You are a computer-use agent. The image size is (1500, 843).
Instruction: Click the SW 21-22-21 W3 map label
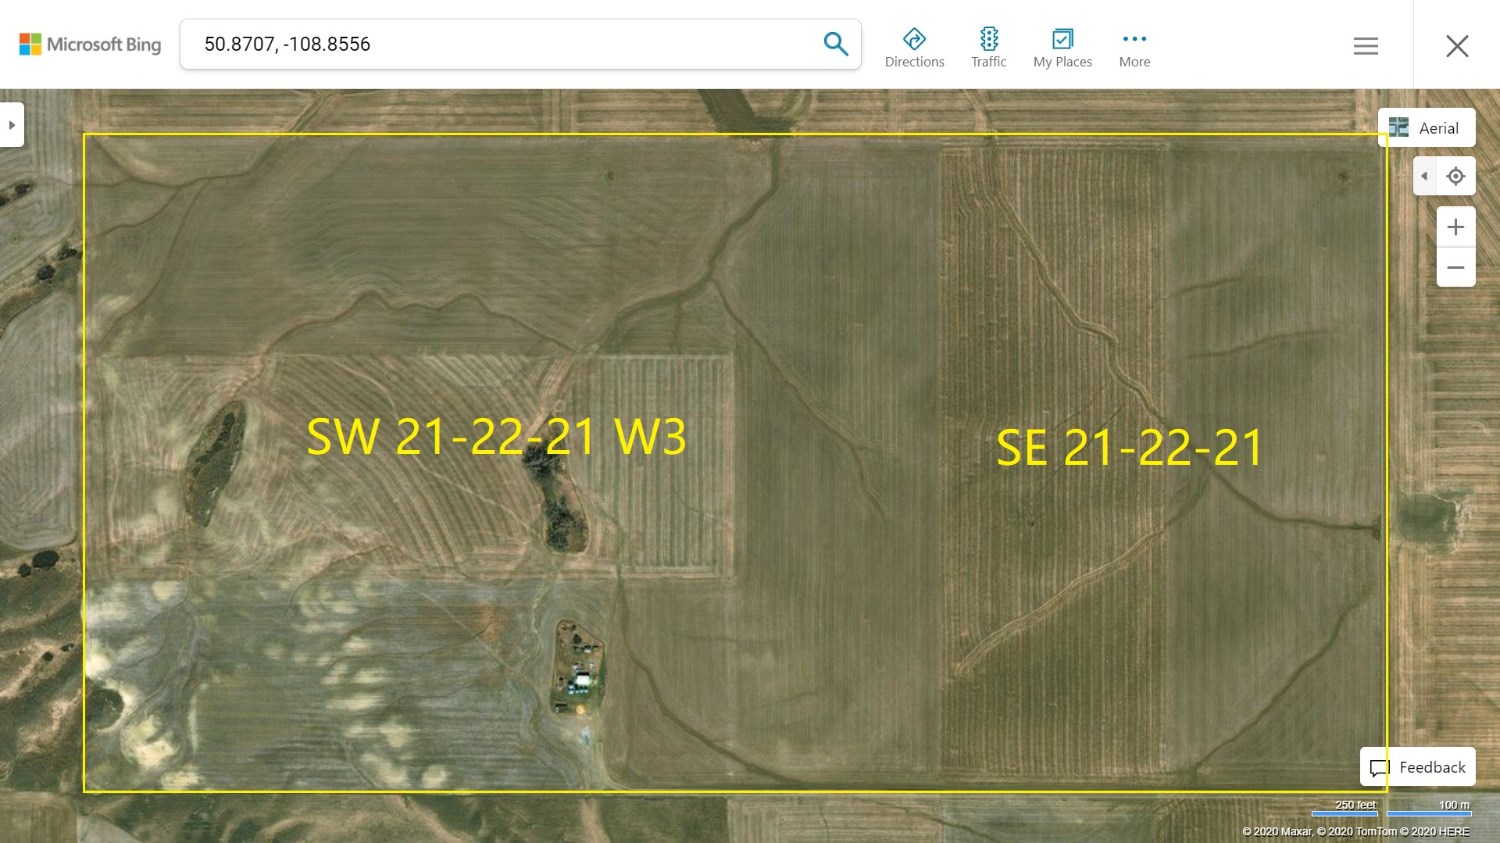[x=496, y=437]
